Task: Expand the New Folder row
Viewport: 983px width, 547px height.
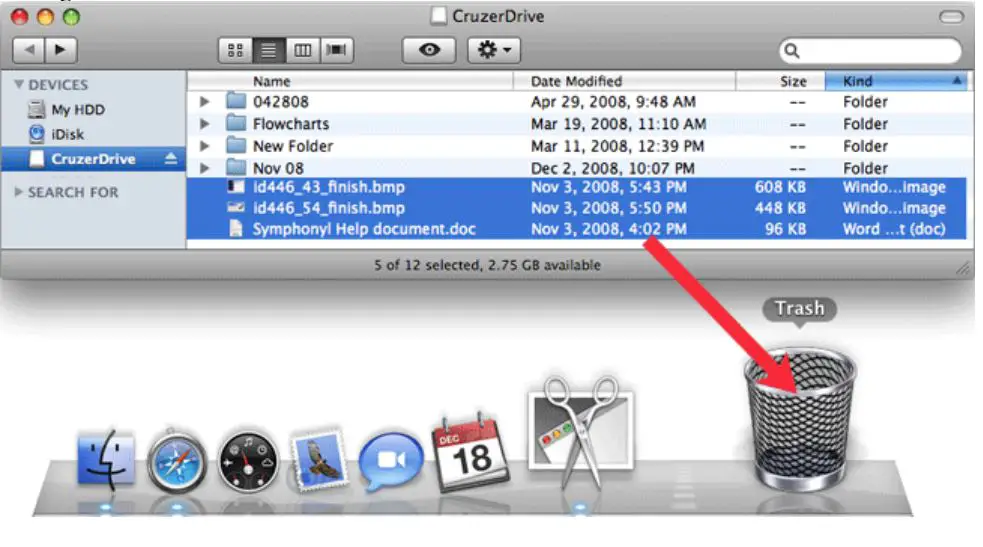Action: pyautogui.click(x=204, y=146)
